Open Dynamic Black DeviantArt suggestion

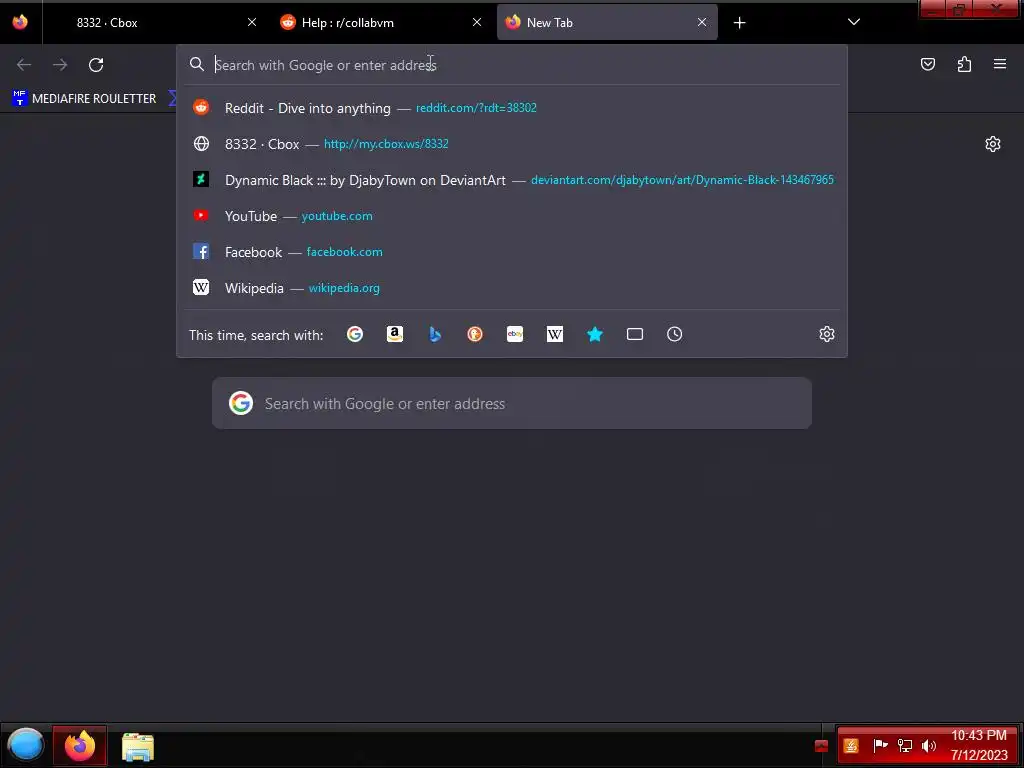pos(512,180)
